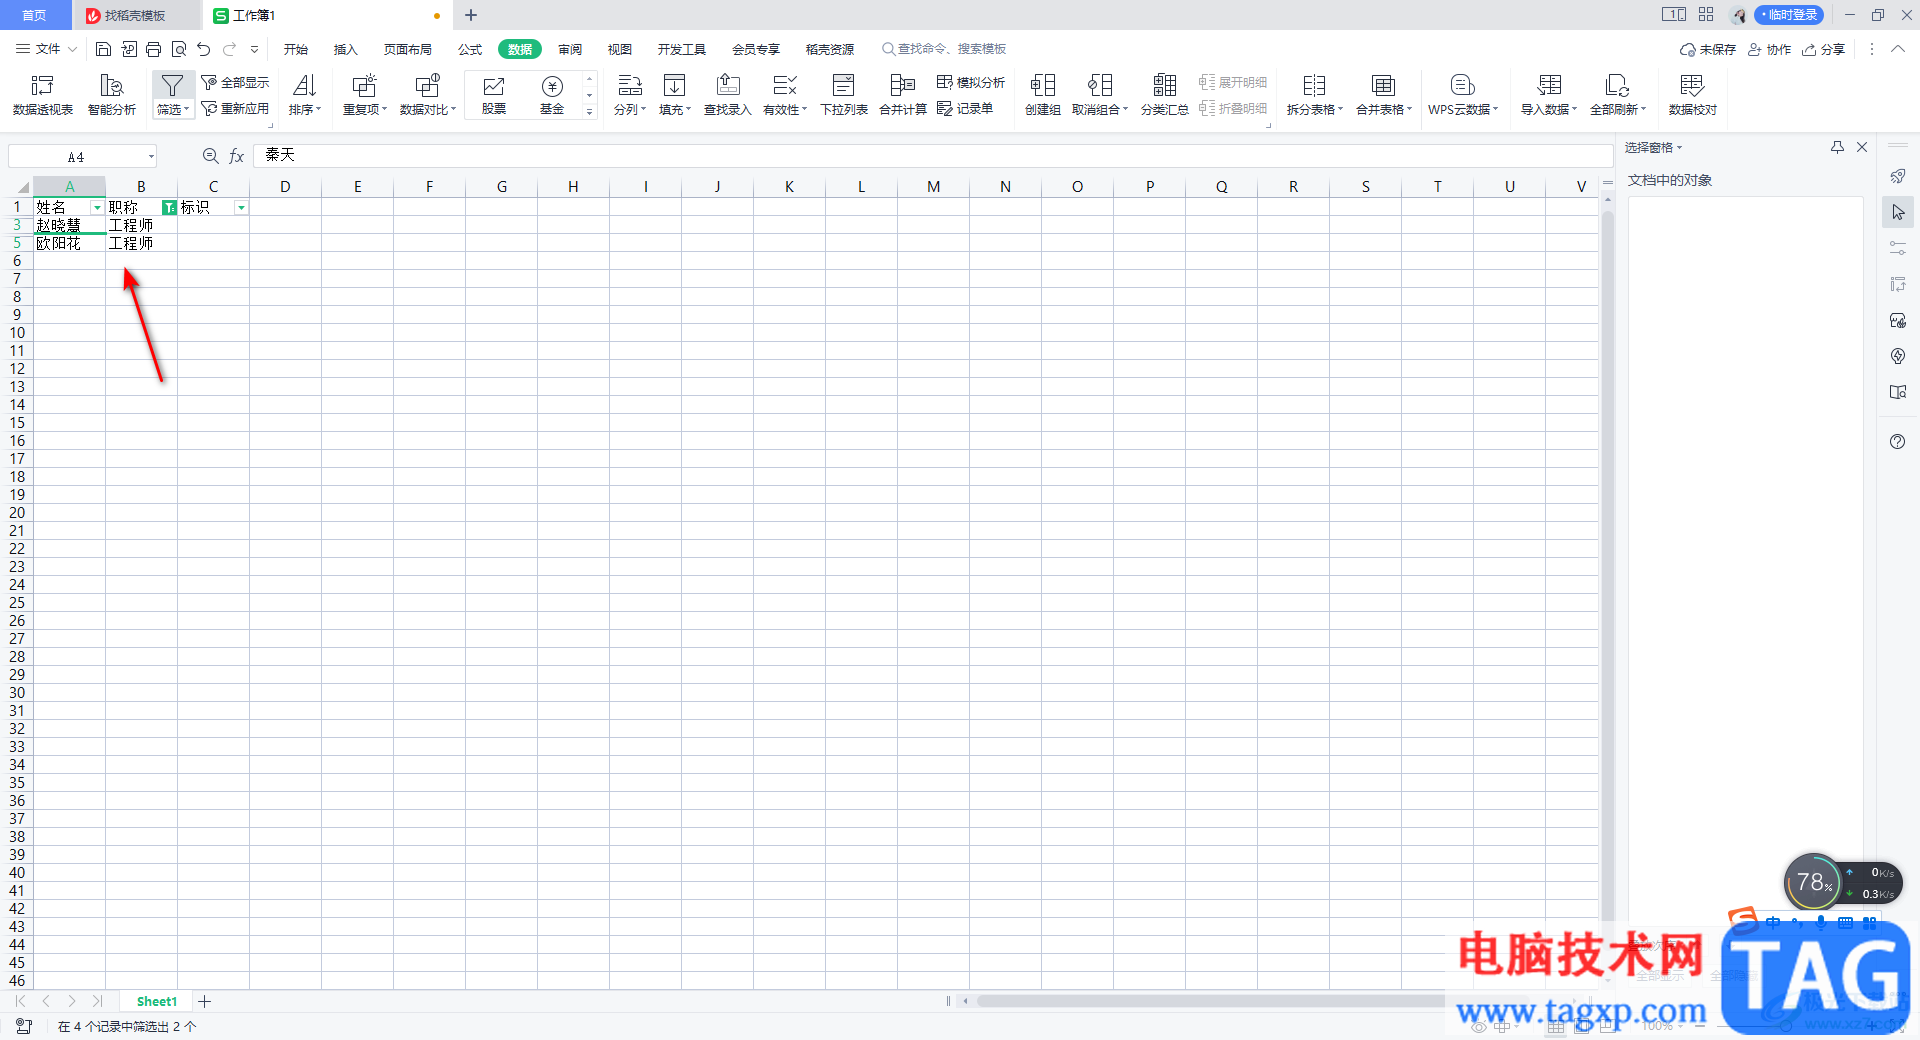Viewport: 1920px width, 1040px height.
Task: Open the 记录单 record form
Action: pyautogui.click(x=965, y=108)
